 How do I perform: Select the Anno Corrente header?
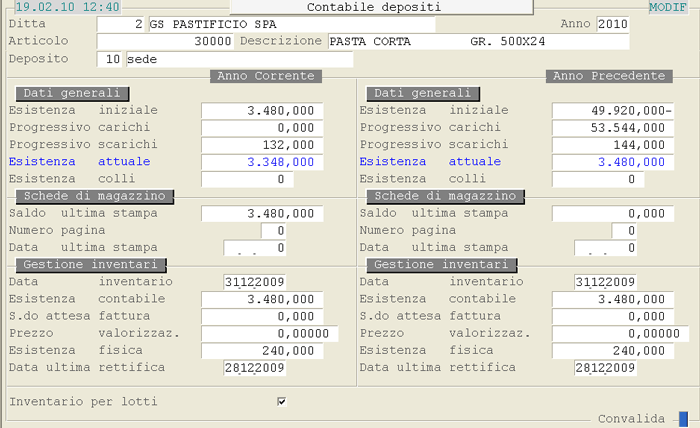pos(266,76)
